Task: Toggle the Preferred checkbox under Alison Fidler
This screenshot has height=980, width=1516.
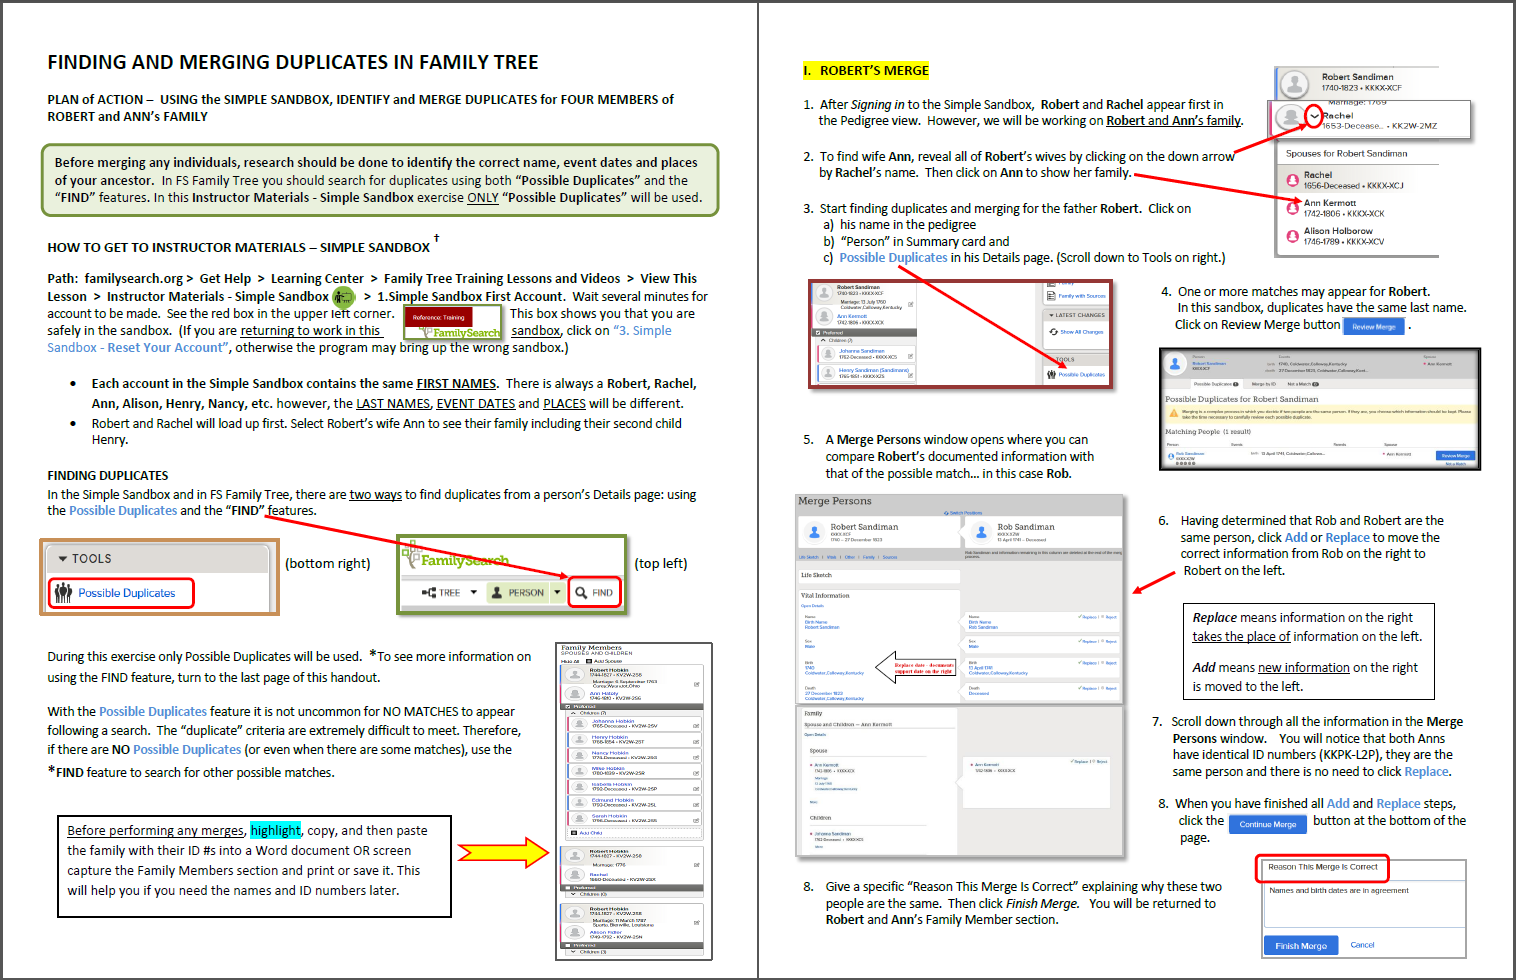Action: [568, 945]
